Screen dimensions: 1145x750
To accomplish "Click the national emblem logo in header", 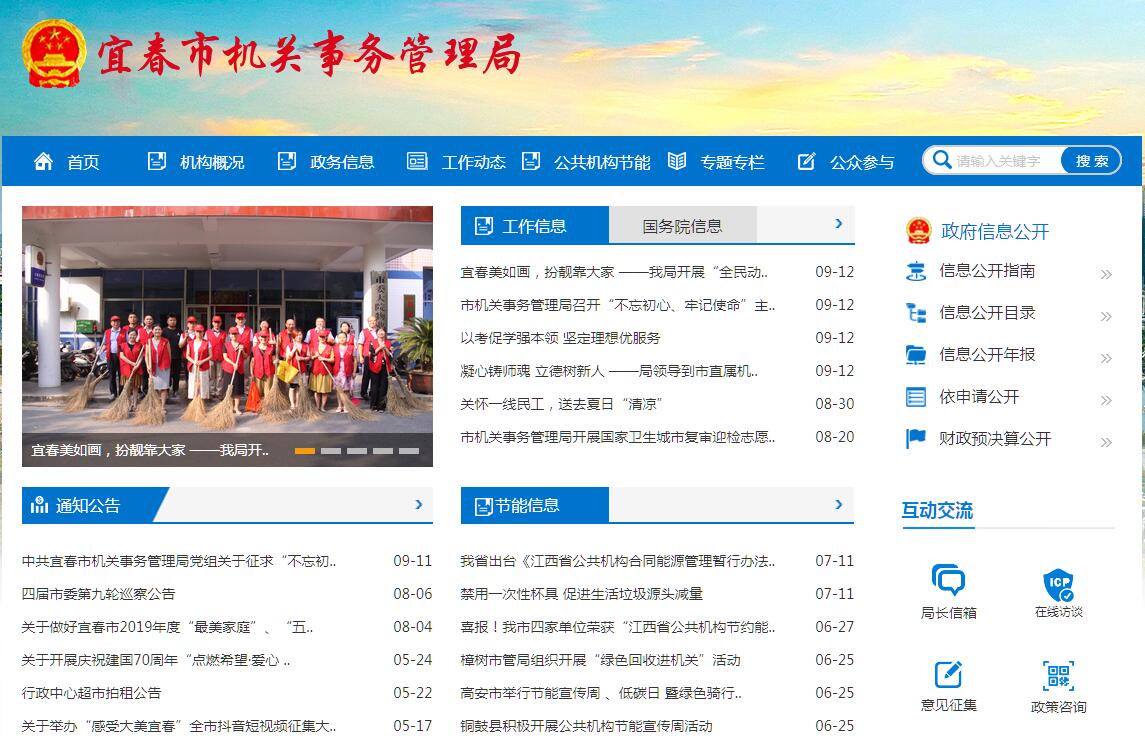I will pyautogui.click(x=53, y=53).
